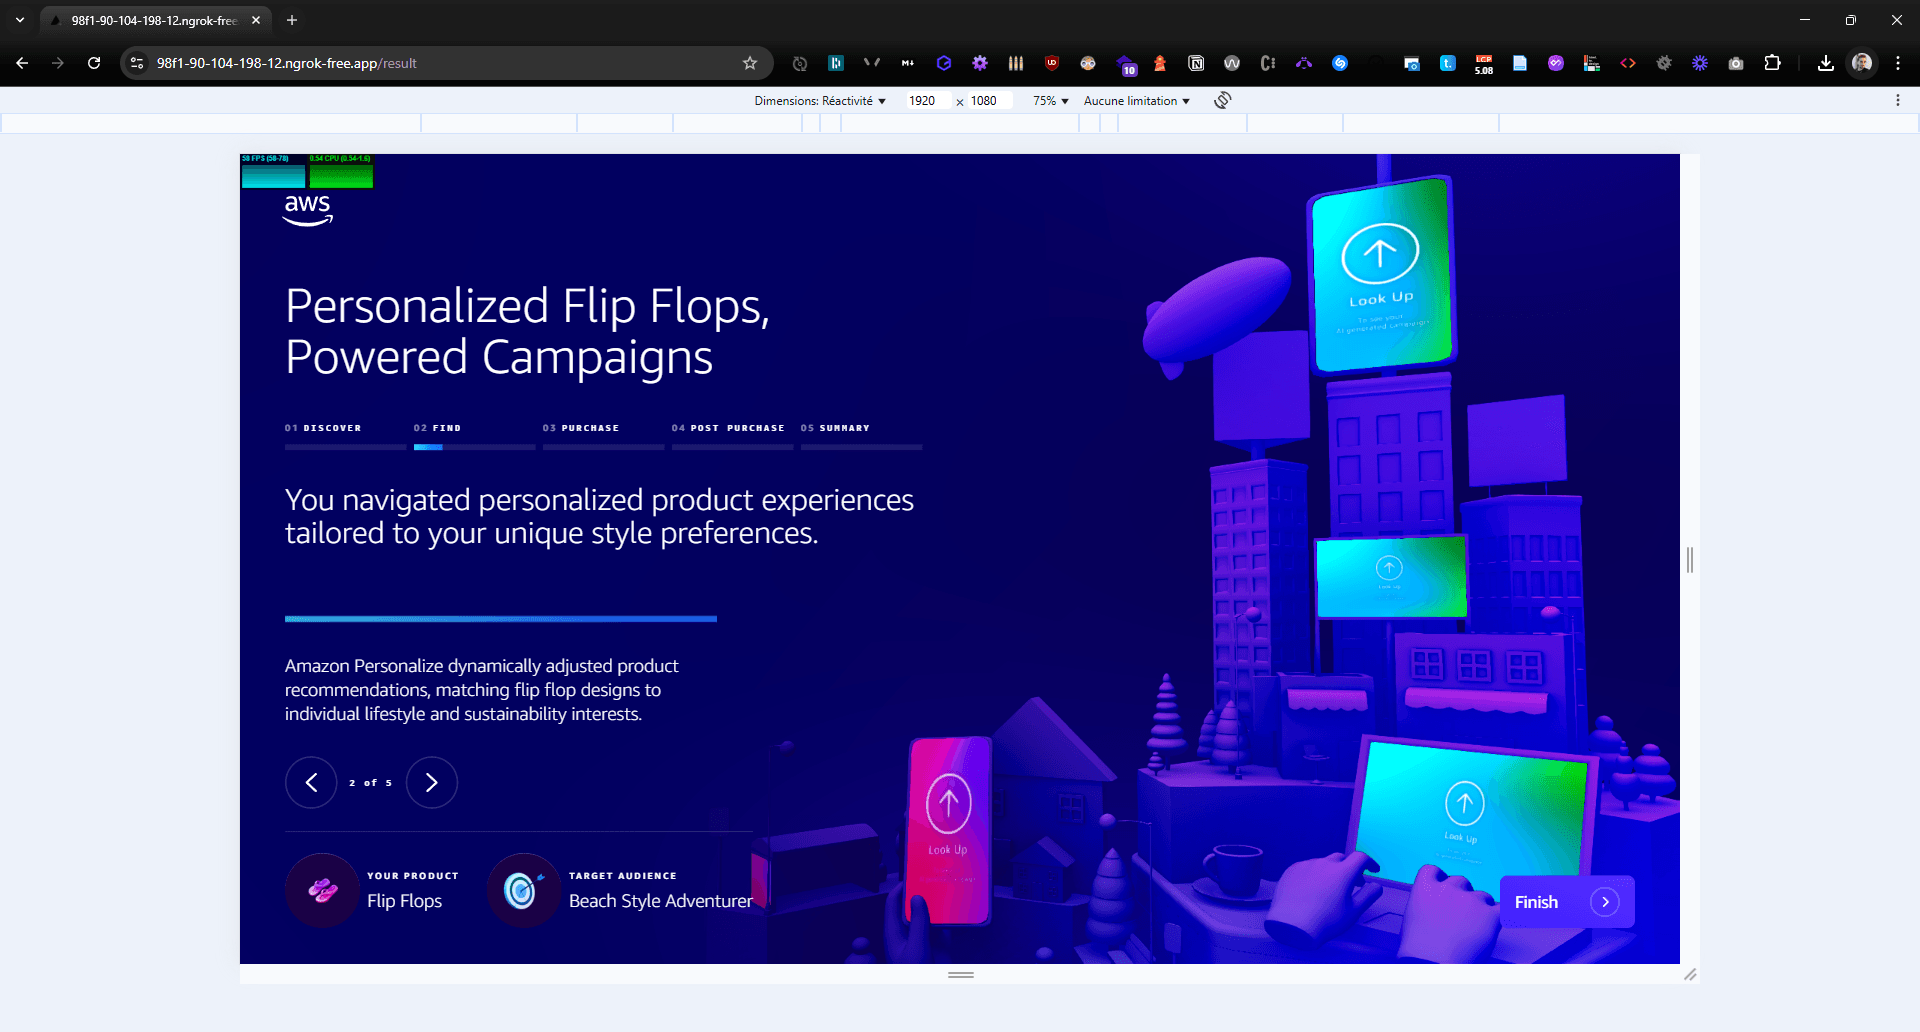Click the viewport width field showing 1920
This screenshot has width=1920, height=1032.
pos(924,101)
